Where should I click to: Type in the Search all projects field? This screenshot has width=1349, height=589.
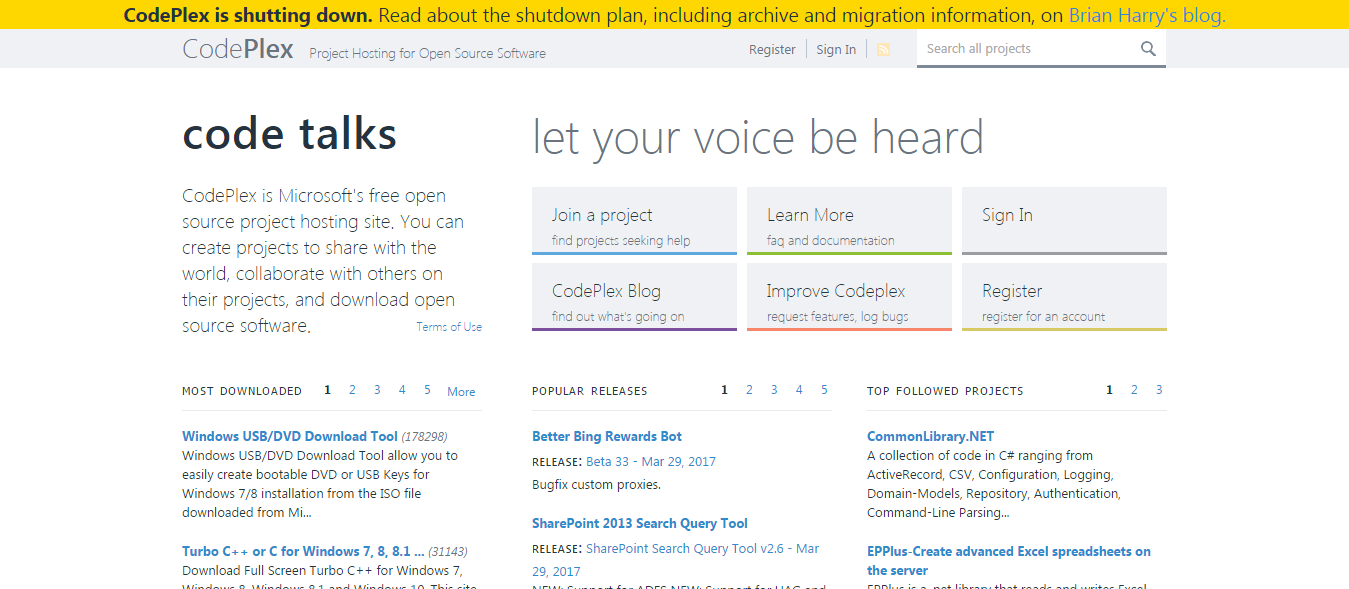pos(1025,49)
